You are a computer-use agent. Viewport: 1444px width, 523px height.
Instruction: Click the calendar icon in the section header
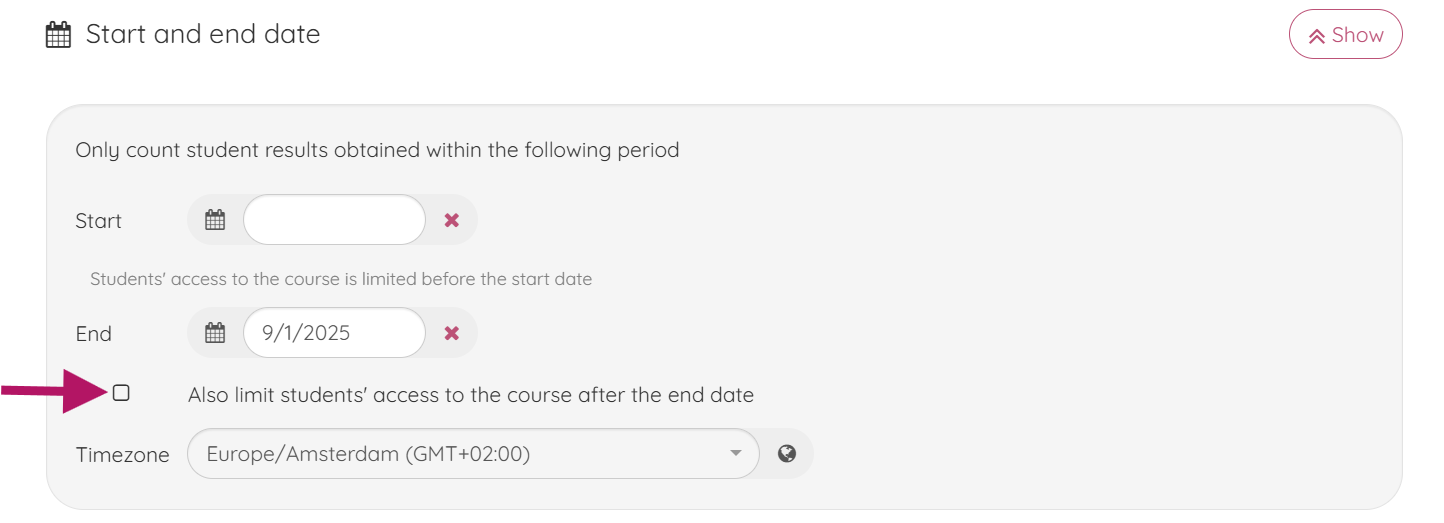[x=59, y=35]
